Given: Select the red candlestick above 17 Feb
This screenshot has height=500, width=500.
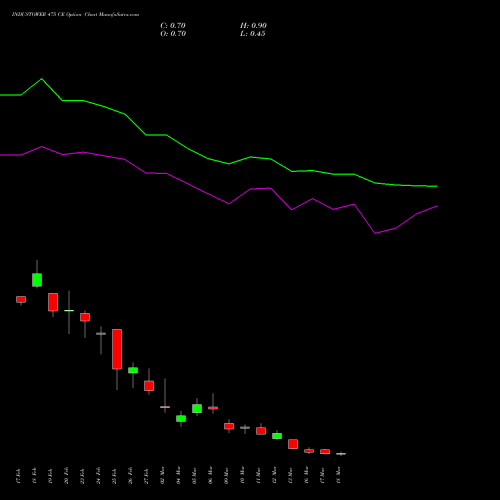Looking at the screenshot, I should click(21, 299).
